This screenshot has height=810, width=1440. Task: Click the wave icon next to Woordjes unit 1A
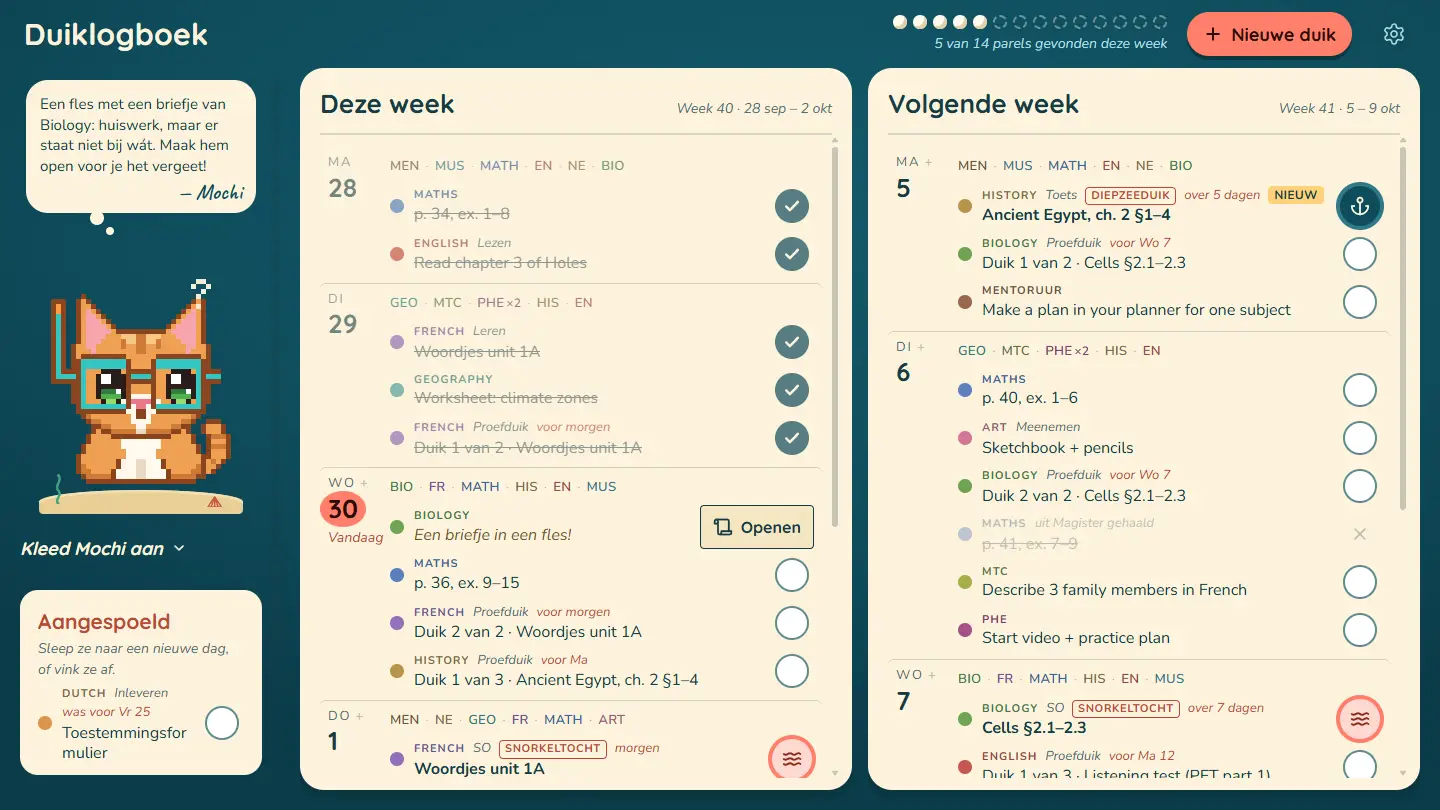coord(792,758)
